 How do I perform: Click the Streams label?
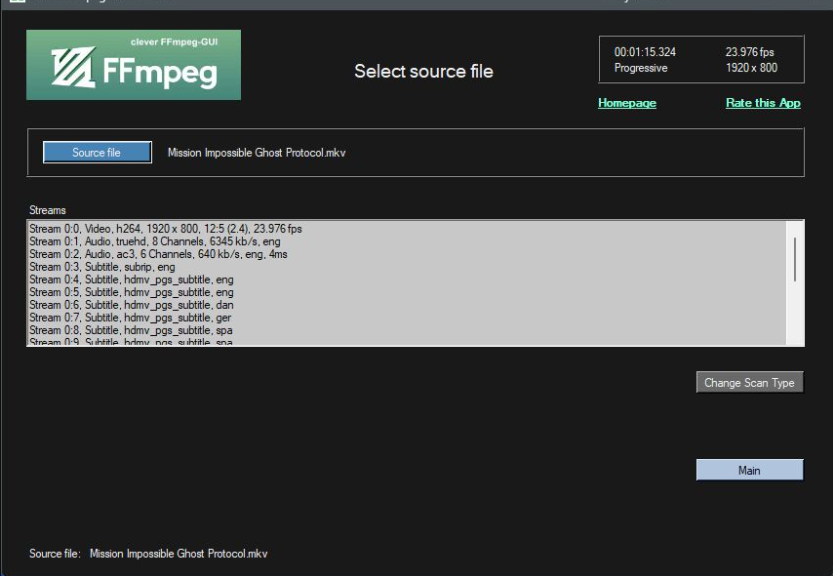point(47,210)
